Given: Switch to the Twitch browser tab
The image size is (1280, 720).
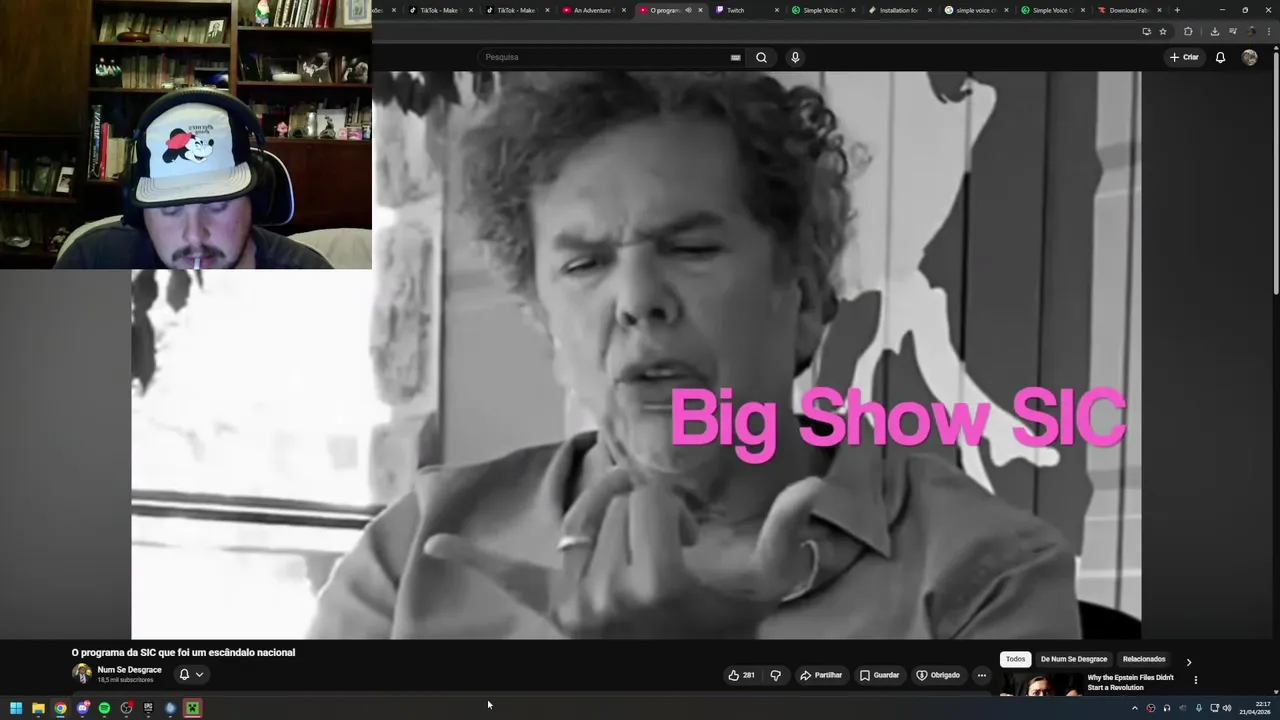Looking at the screenshot, I should [x=745, y=10].
